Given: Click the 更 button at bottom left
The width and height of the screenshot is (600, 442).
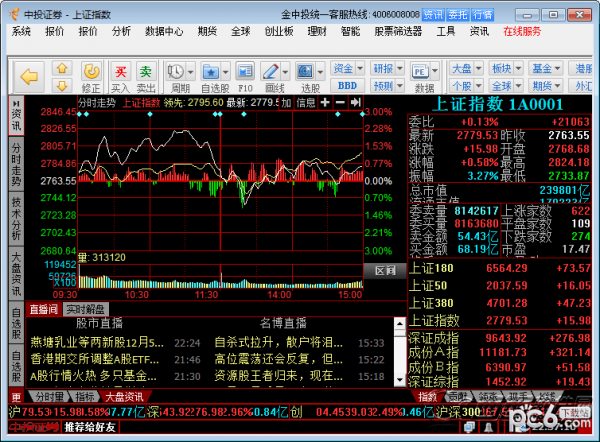Looking at the screenshot, I should point(16,397).
